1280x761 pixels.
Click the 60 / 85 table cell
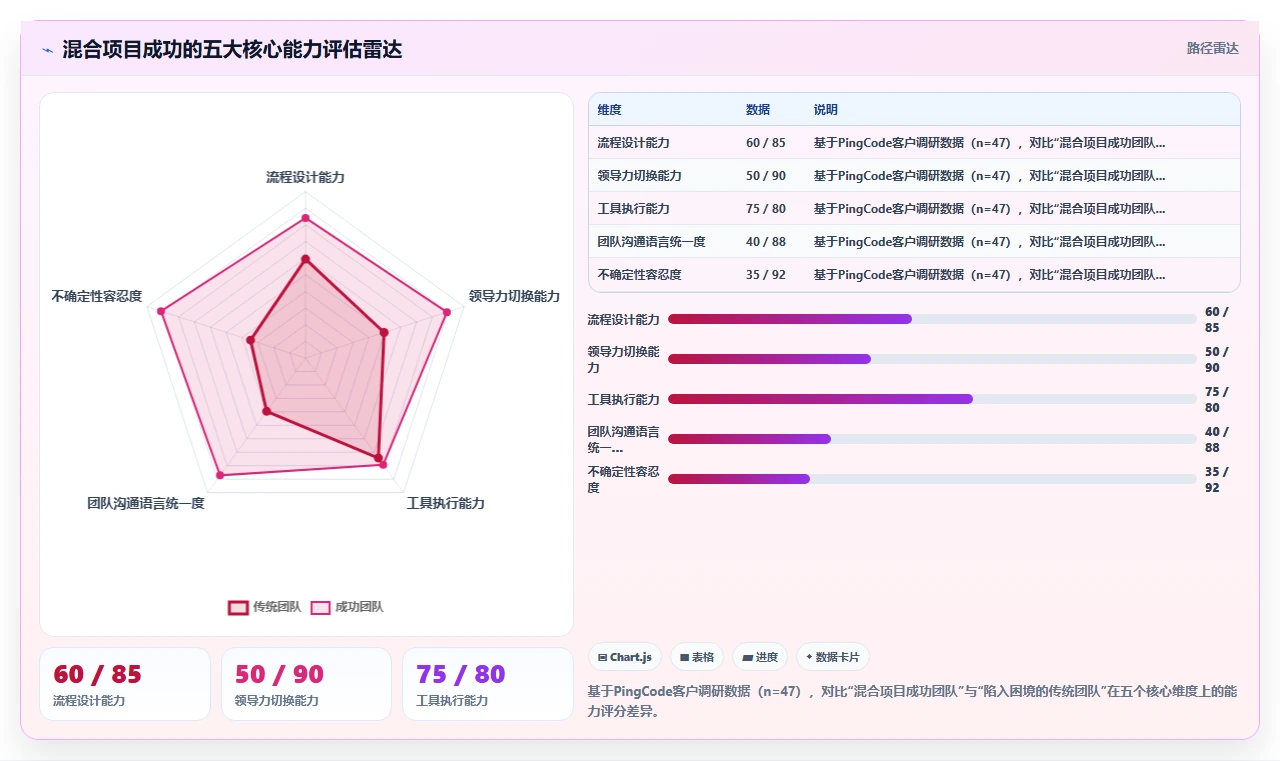point(766,143)
